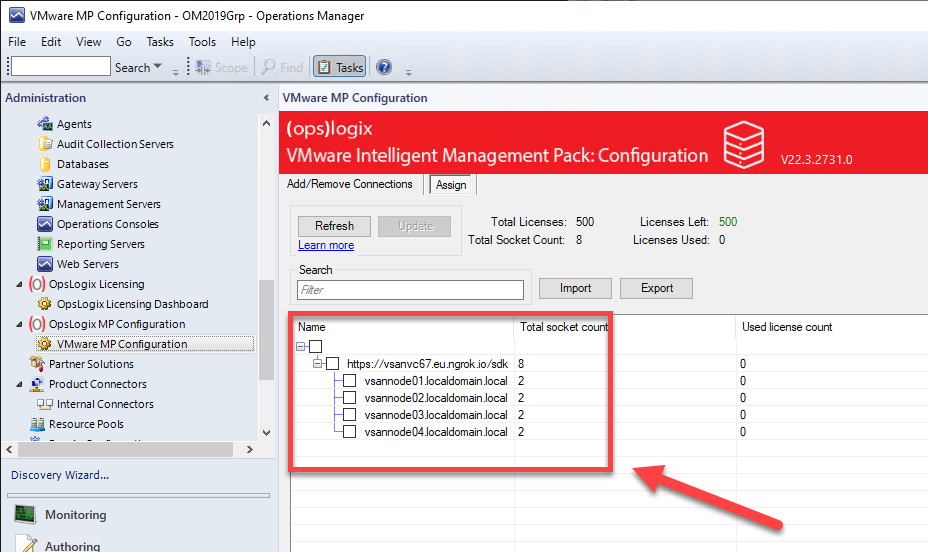This screenshot has width=928, height=552.
Task: Click the Databases icon
Action: (x=45, y=164)
